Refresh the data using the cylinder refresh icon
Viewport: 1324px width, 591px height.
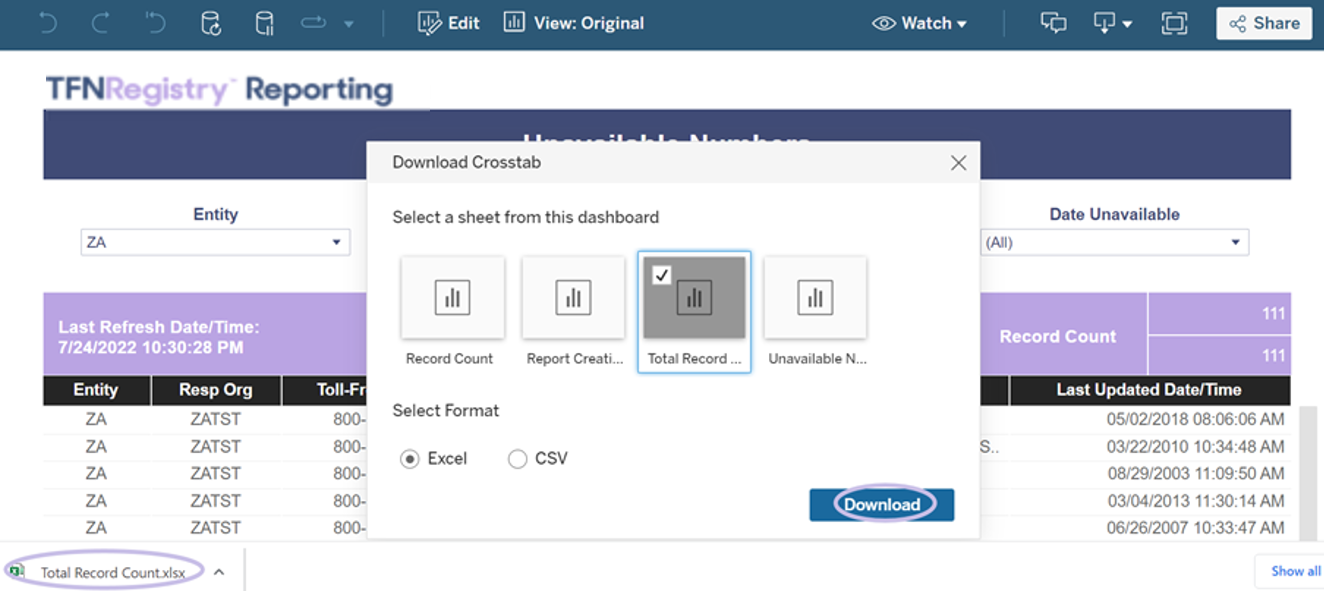210,23
